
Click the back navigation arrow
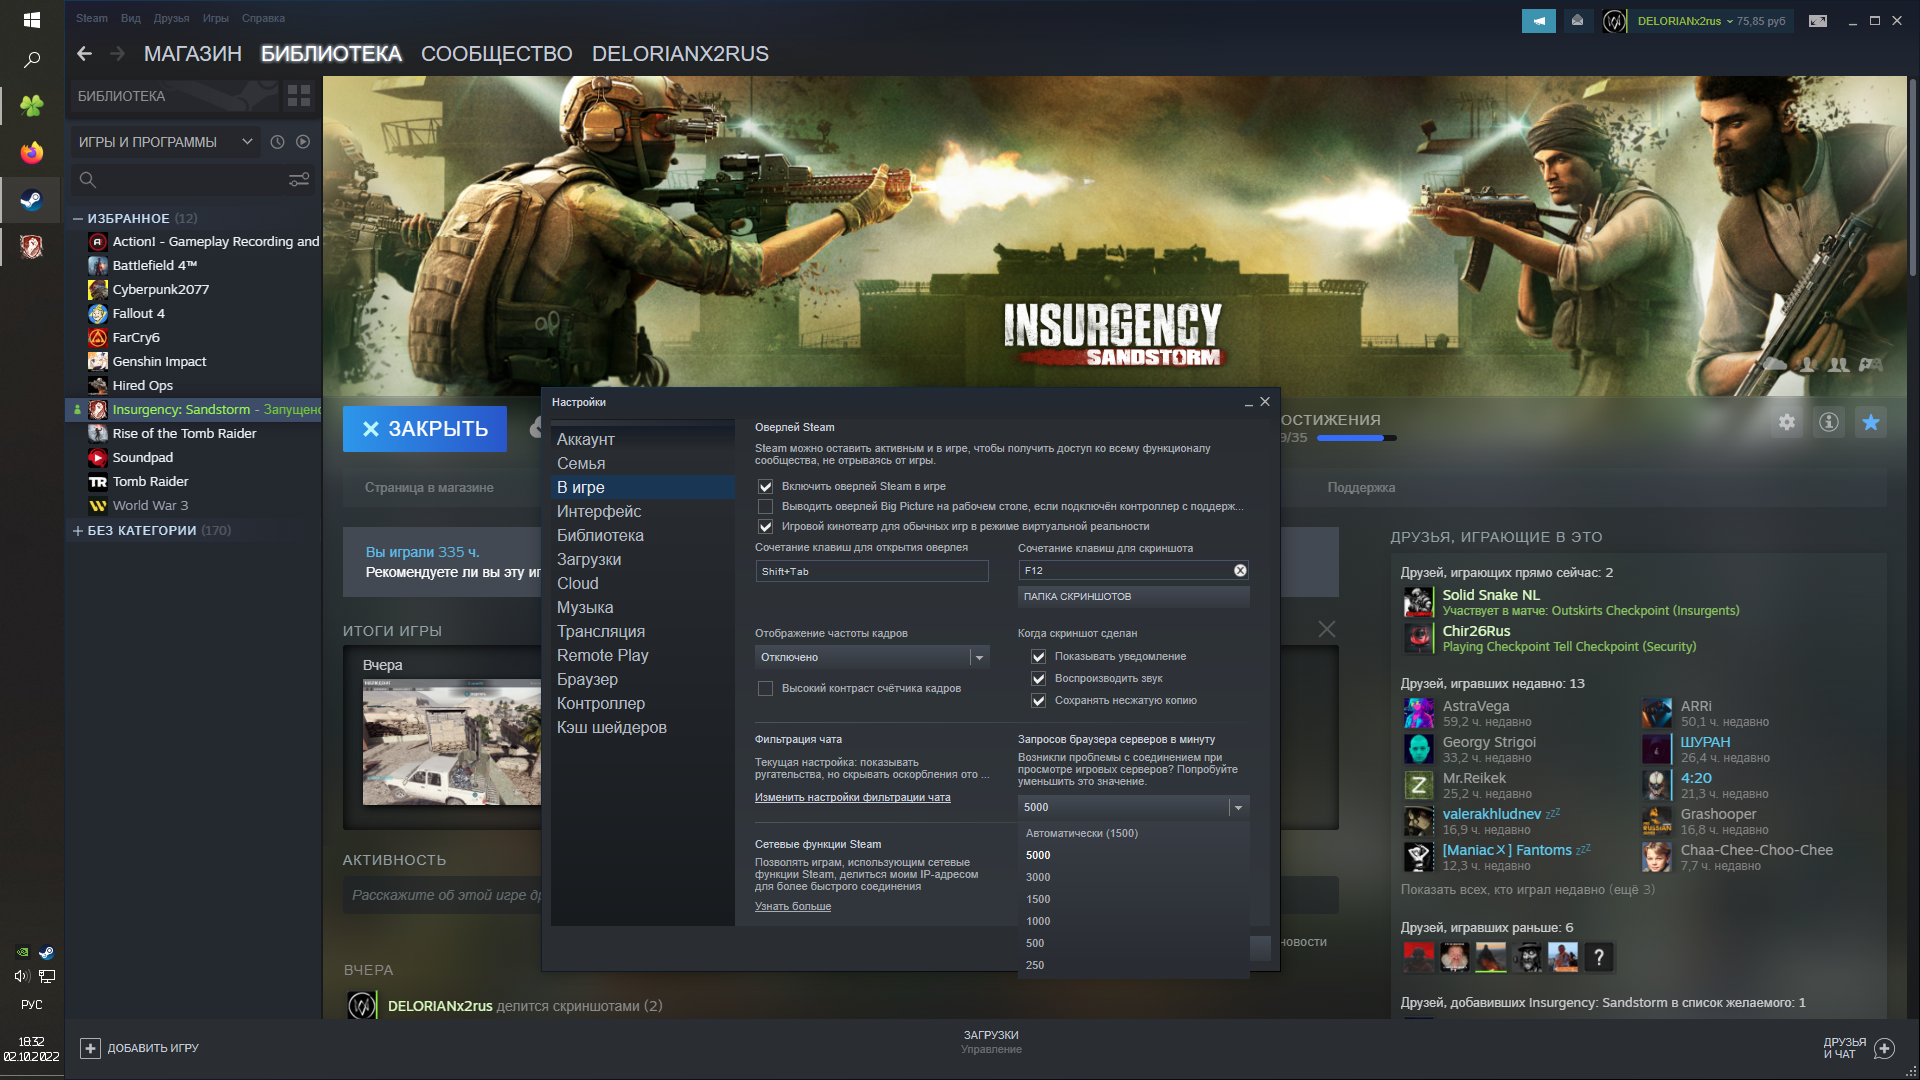pyautogui.click(x=85, y=54)
